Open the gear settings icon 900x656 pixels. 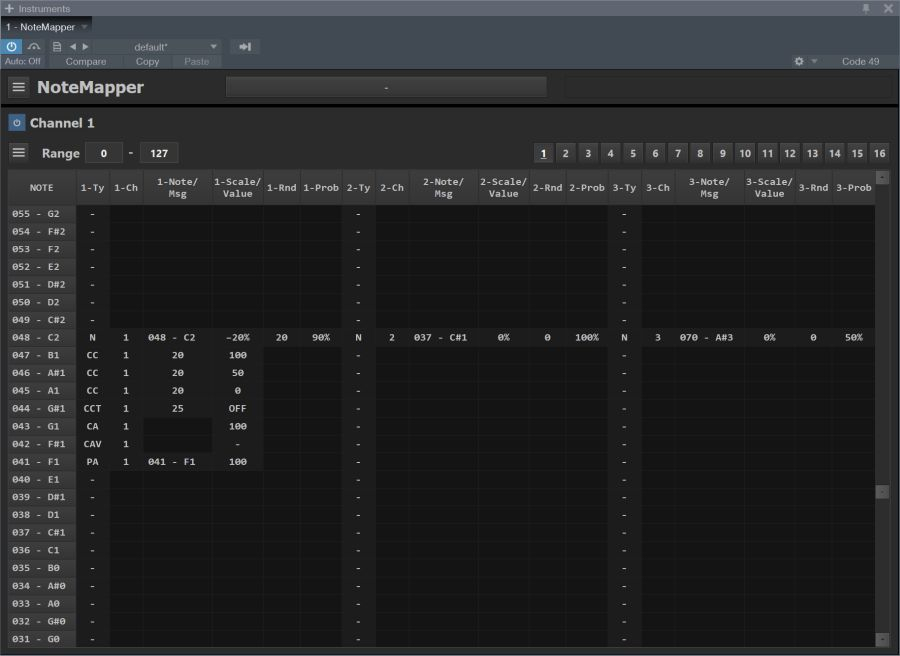(x=799, y=62)
